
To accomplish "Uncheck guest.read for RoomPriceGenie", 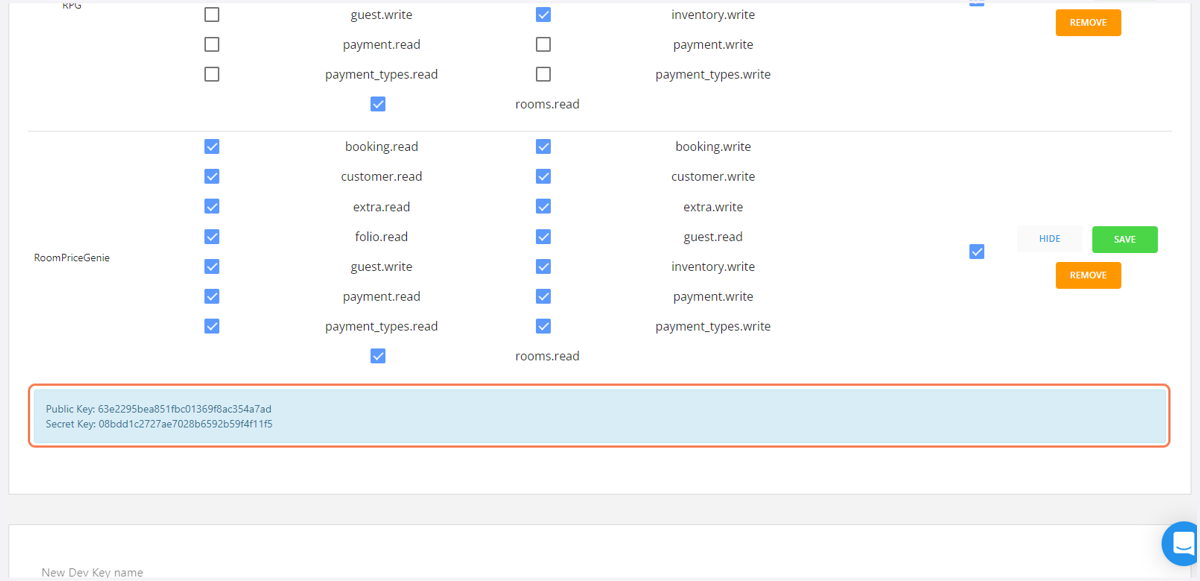I will click(543, 236).
